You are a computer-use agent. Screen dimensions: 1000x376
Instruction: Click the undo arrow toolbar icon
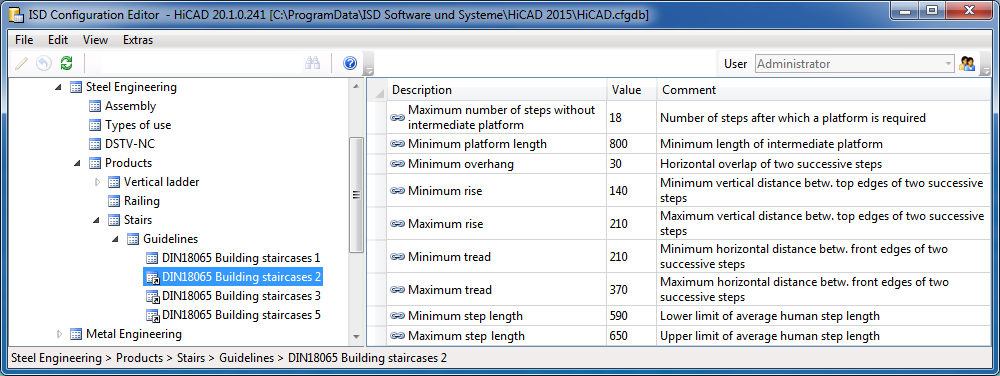pos(43,63)
